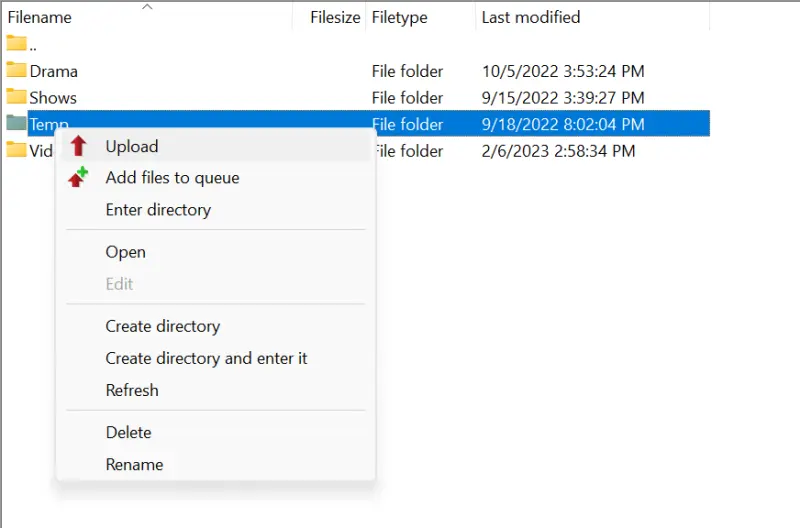800x528 pixels.
Task: Click the Temp folder icon
Action: pos(16,123)
